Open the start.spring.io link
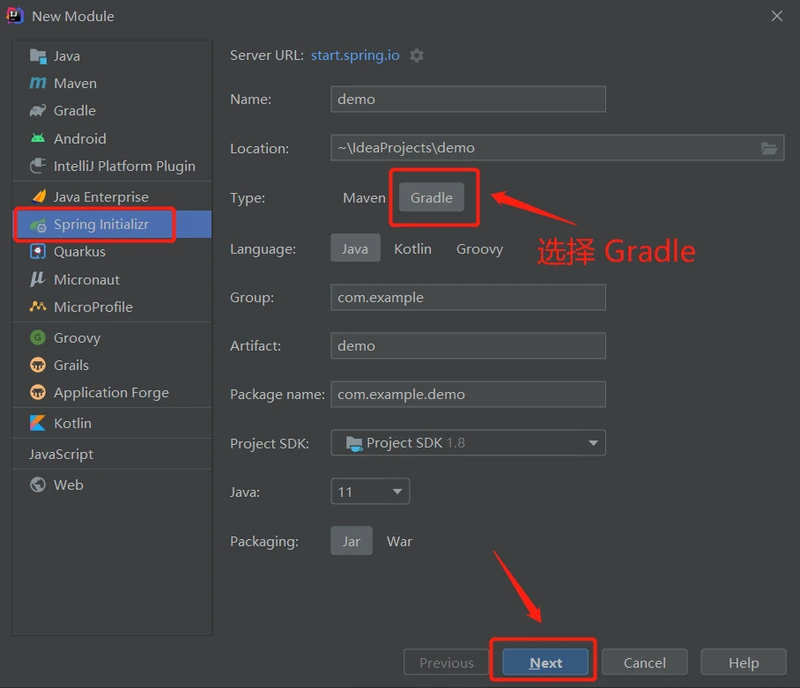Screen dimensions: 800x688 355,56
